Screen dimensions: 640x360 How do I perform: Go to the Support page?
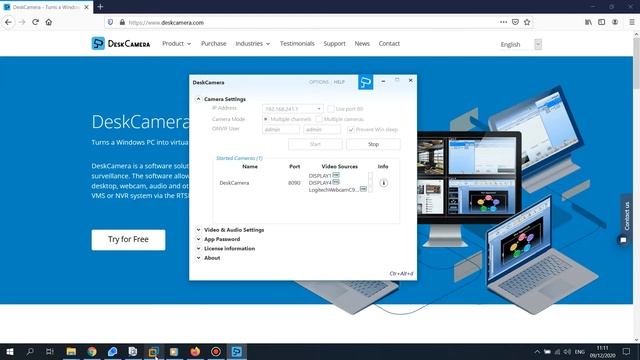[334, 43]
